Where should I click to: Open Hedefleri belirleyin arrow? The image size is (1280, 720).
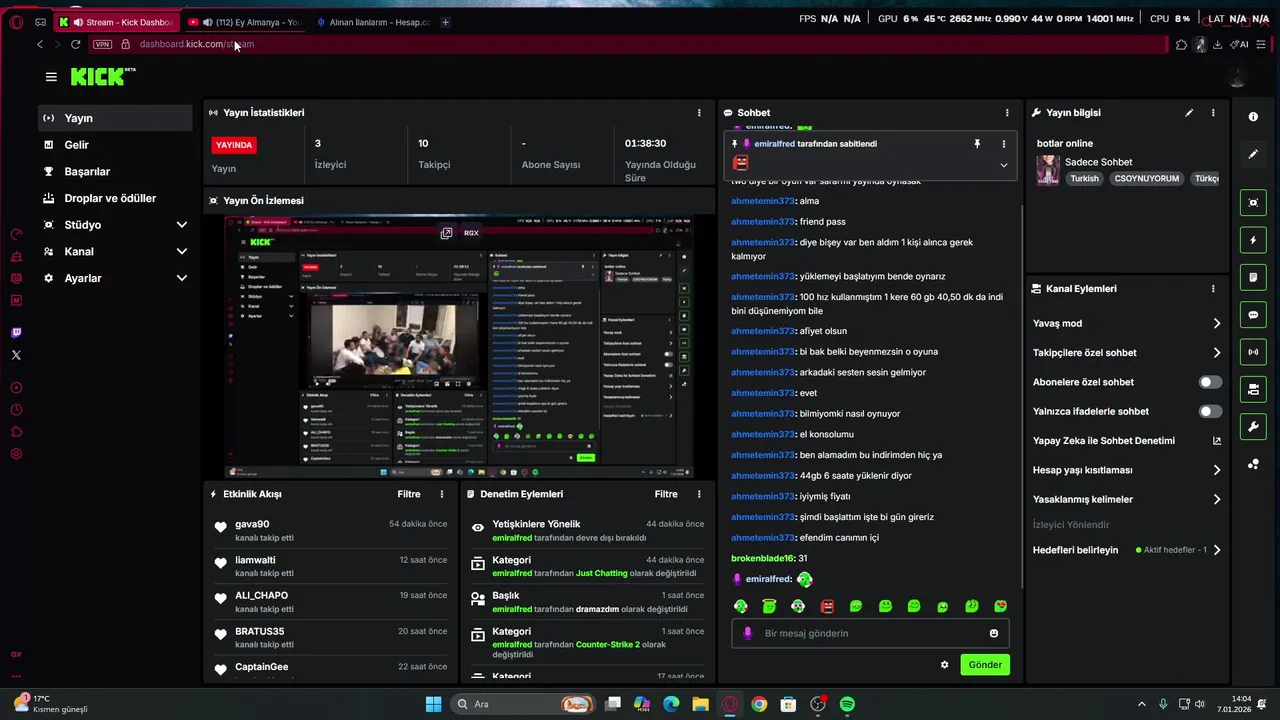point(1217,550)
